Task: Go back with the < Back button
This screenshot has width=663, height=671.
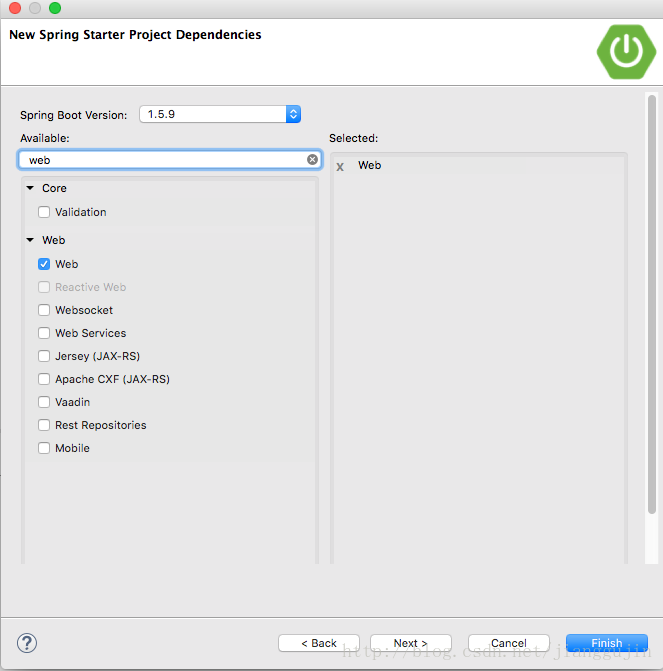Action: [x=319, y=643]
